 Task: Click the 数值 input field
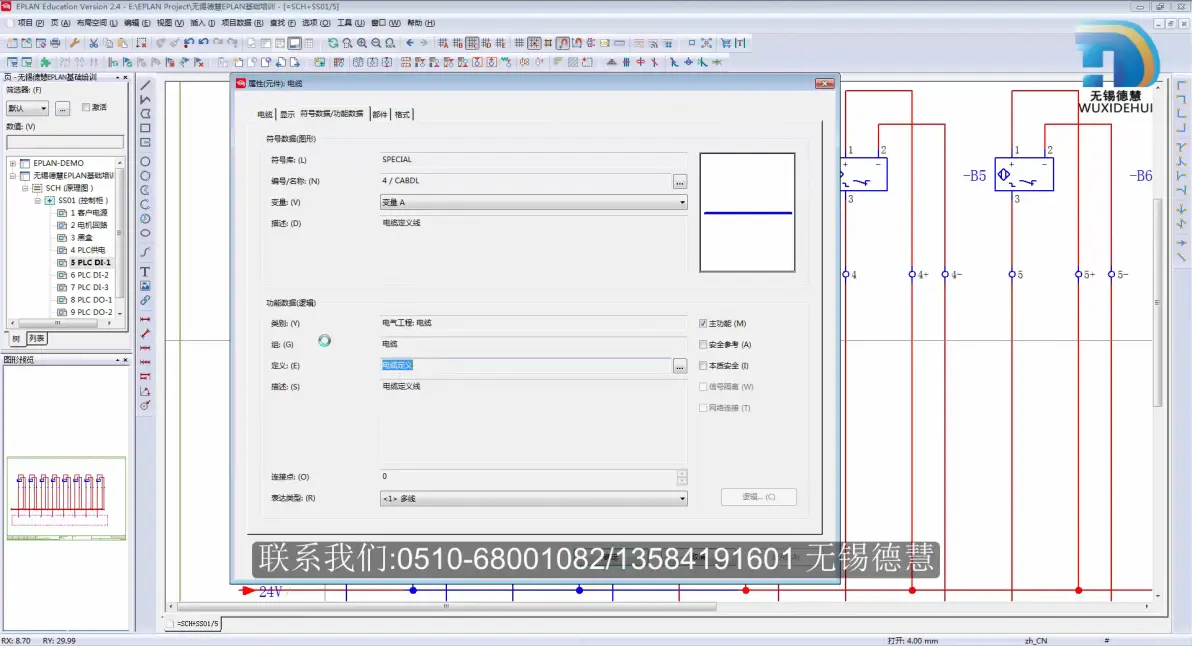[x=65, y=142]
